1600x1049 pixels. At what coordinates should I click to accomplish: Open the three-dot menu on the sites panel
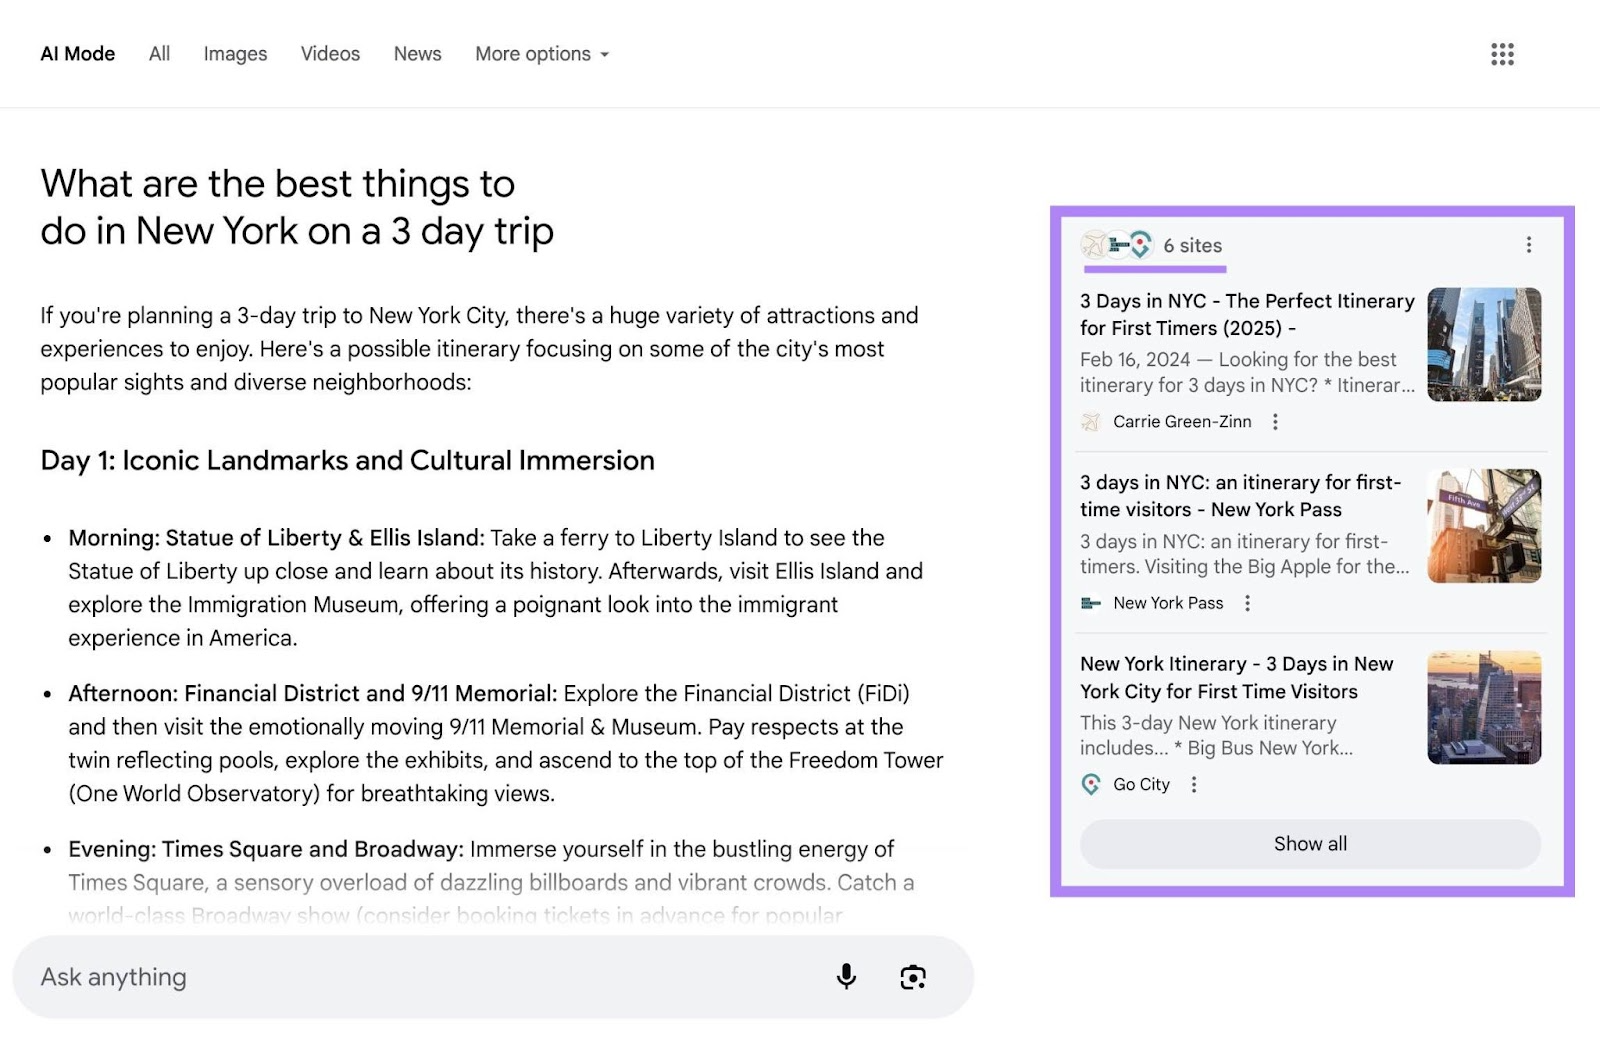point(1527,243)
